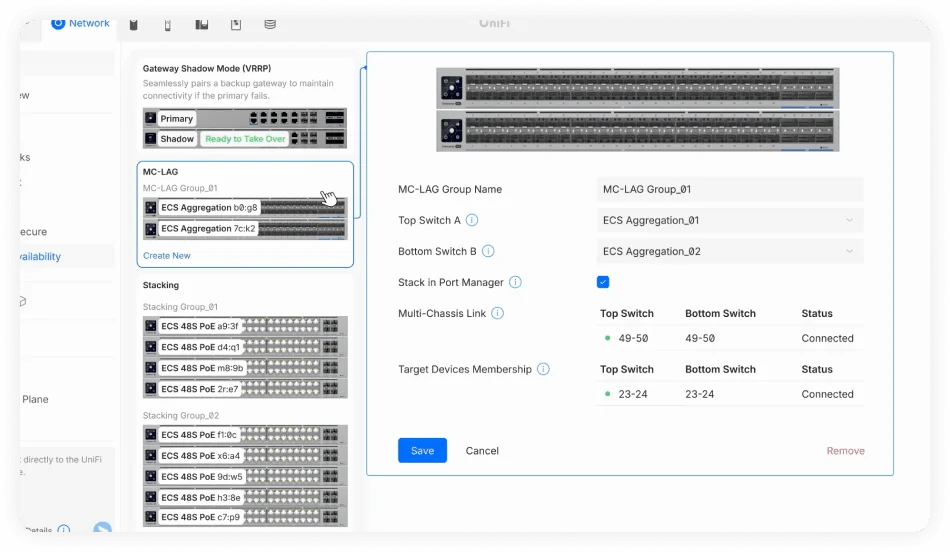
Task: Select the Multi-Chassis Link 49-50 top switch cell
Action: pyautogui.click(x=633, y=338)
